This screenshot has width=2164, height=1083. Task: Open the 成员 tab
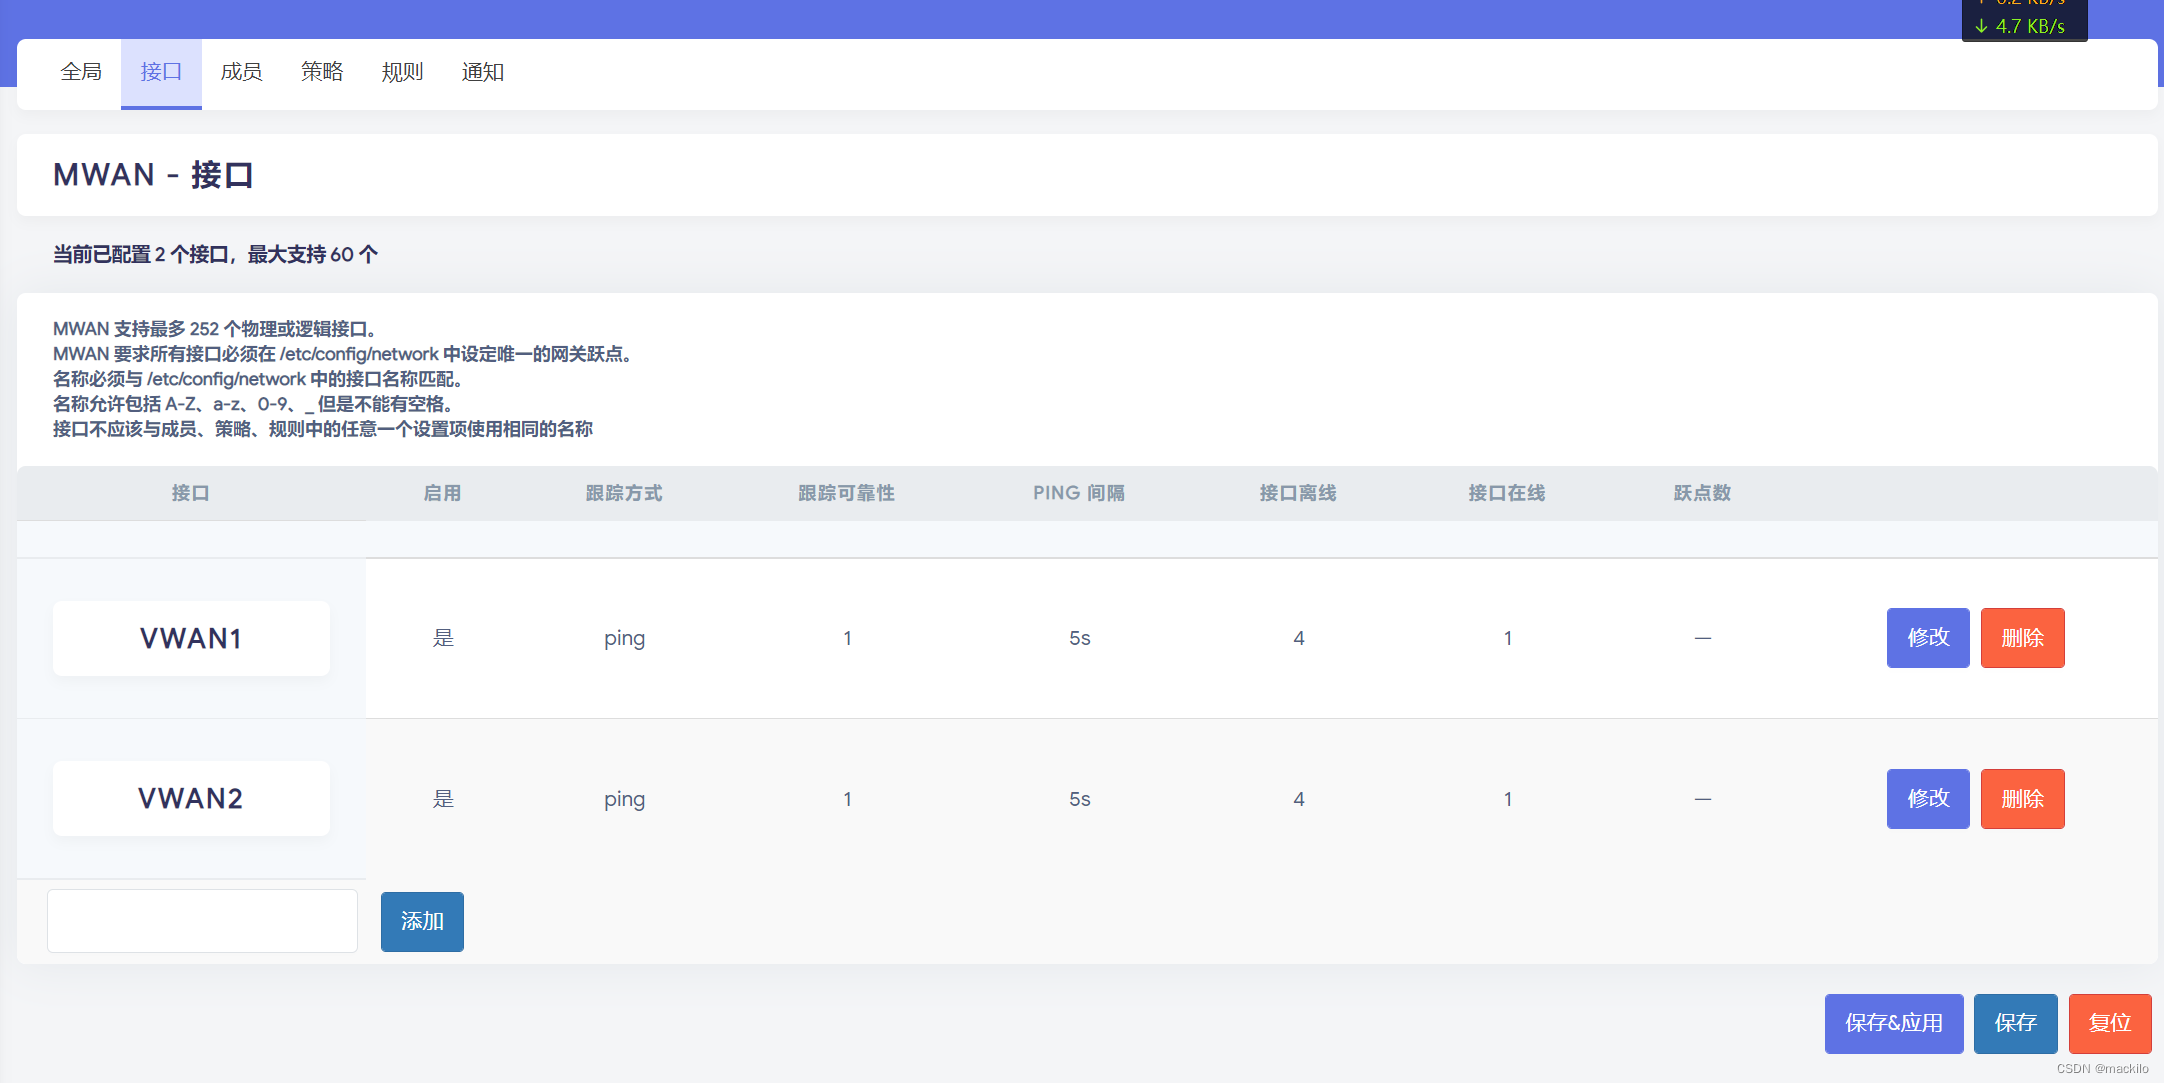click(241, 72)
